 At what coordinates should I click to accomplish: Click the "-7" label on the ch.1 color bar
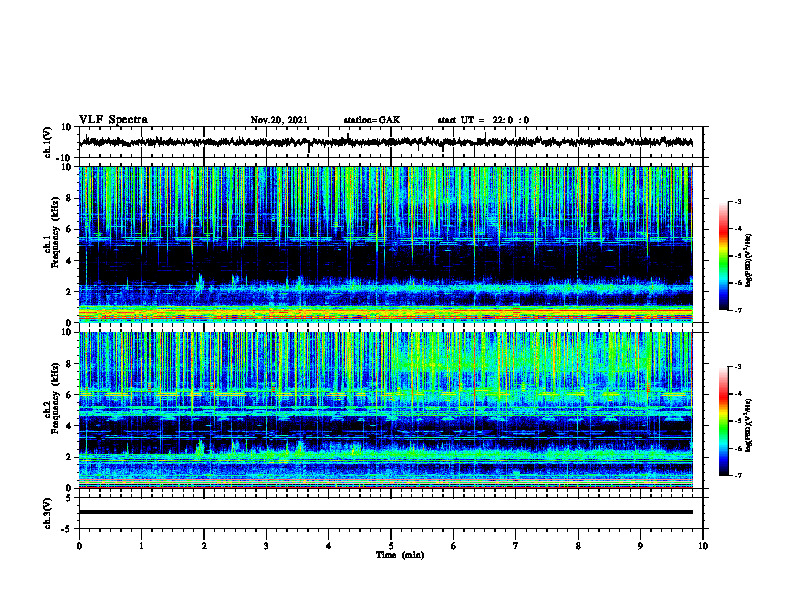(x=738, y=310)
